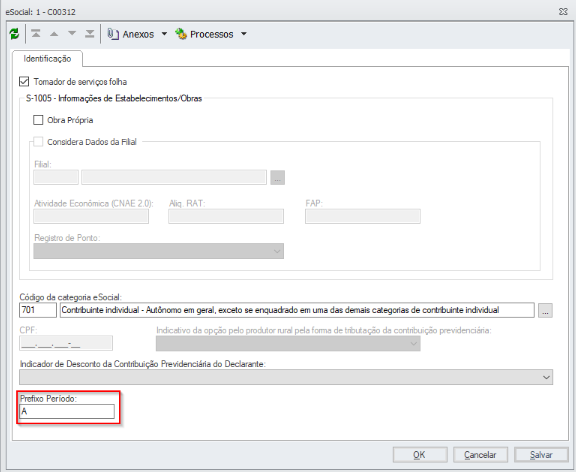Click the Filial code field
The height and width of the screenshot is (472, 576).
[x=56, y=177]
